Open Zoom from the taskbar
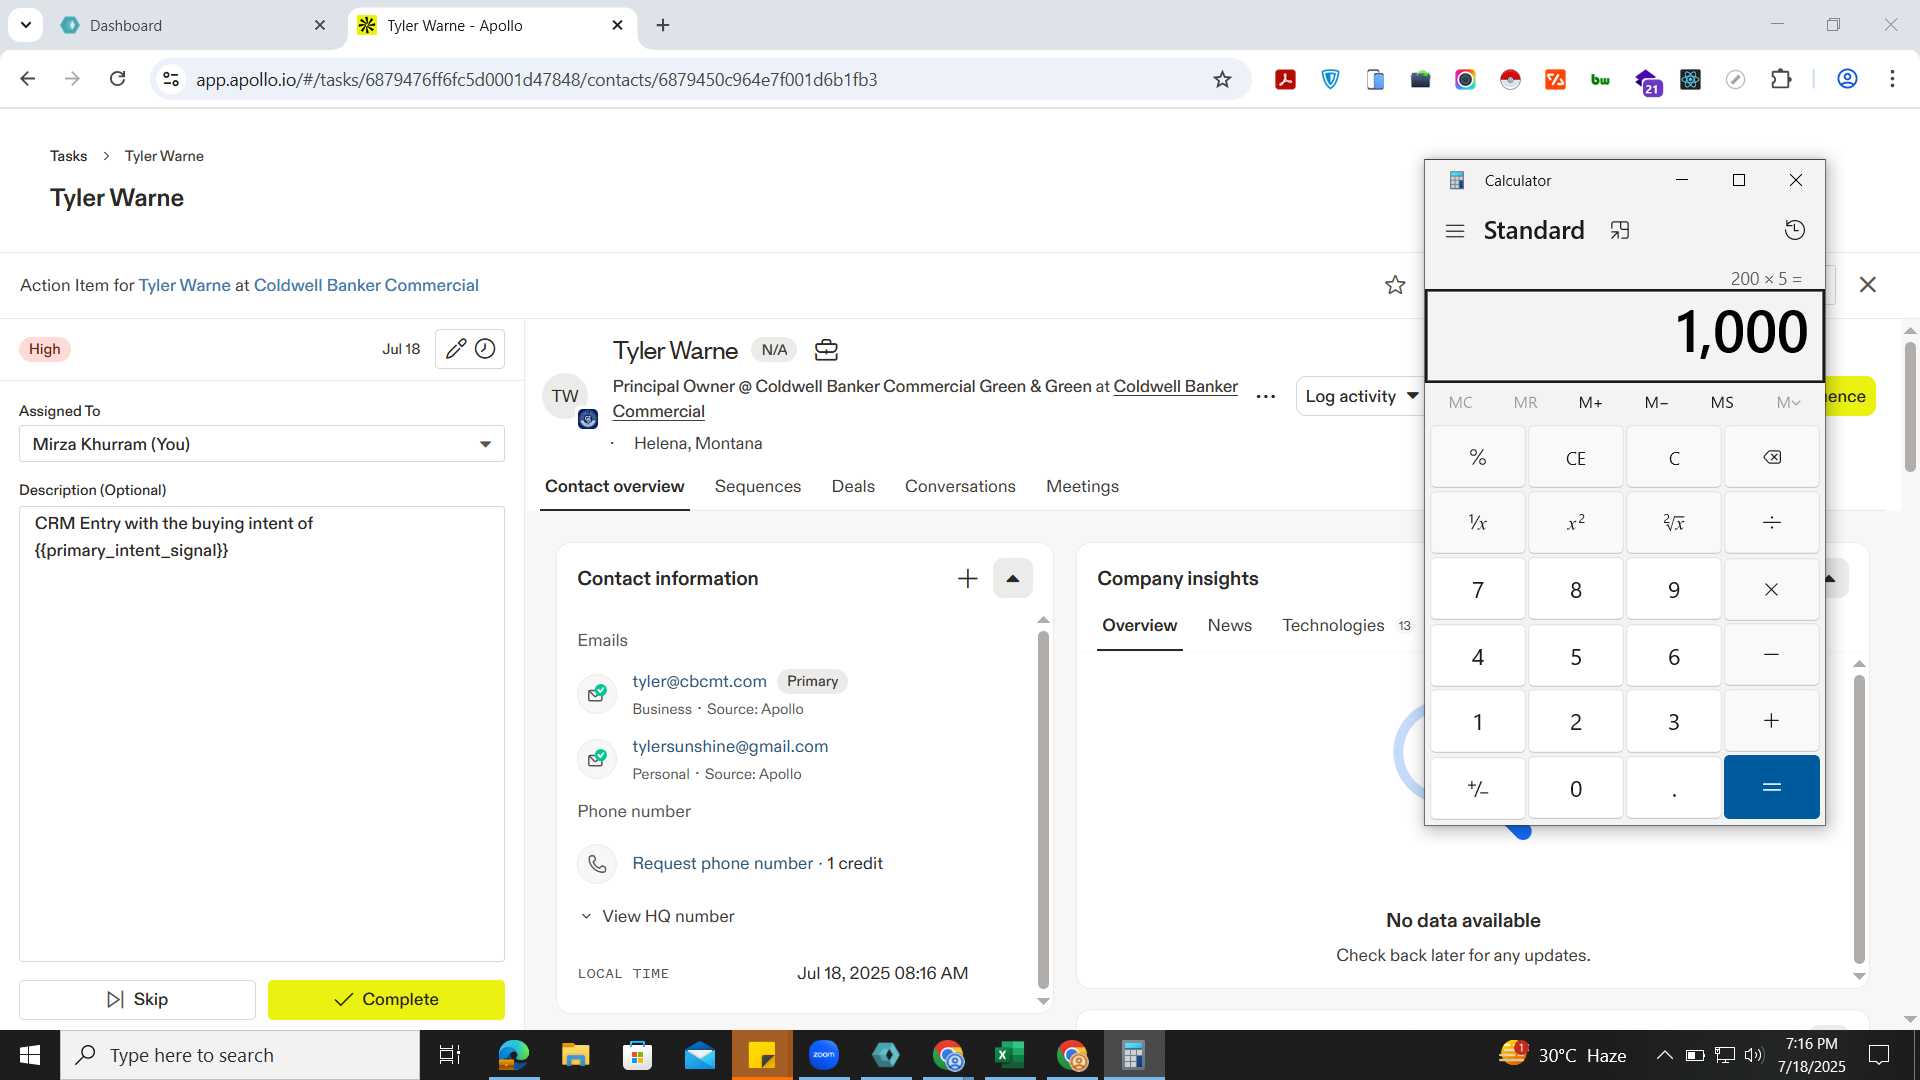The width and height of the screenshot is (1920, 1080). 824,1055
